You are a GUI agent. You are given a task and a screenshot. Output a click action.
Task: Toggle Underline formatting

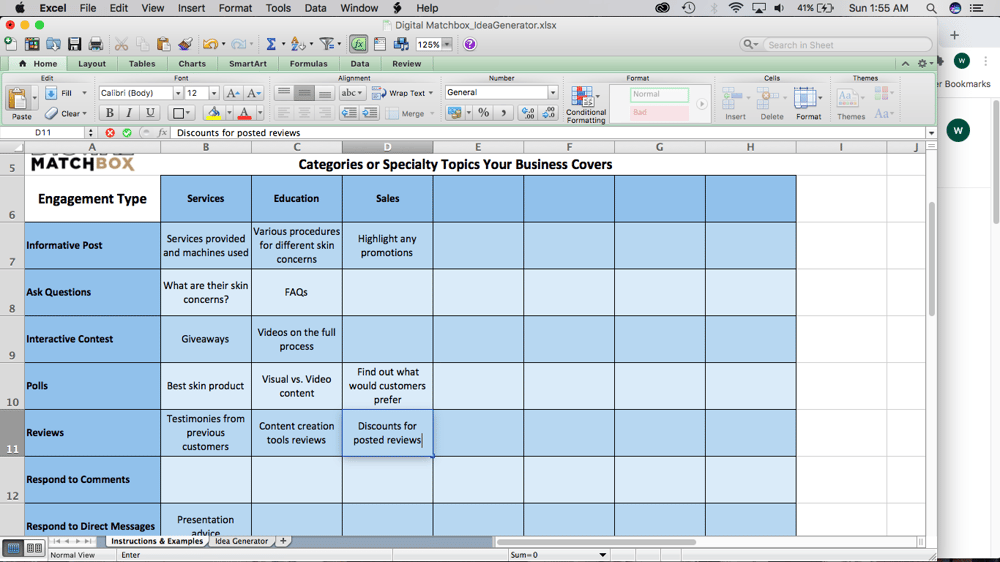(150, 113)
